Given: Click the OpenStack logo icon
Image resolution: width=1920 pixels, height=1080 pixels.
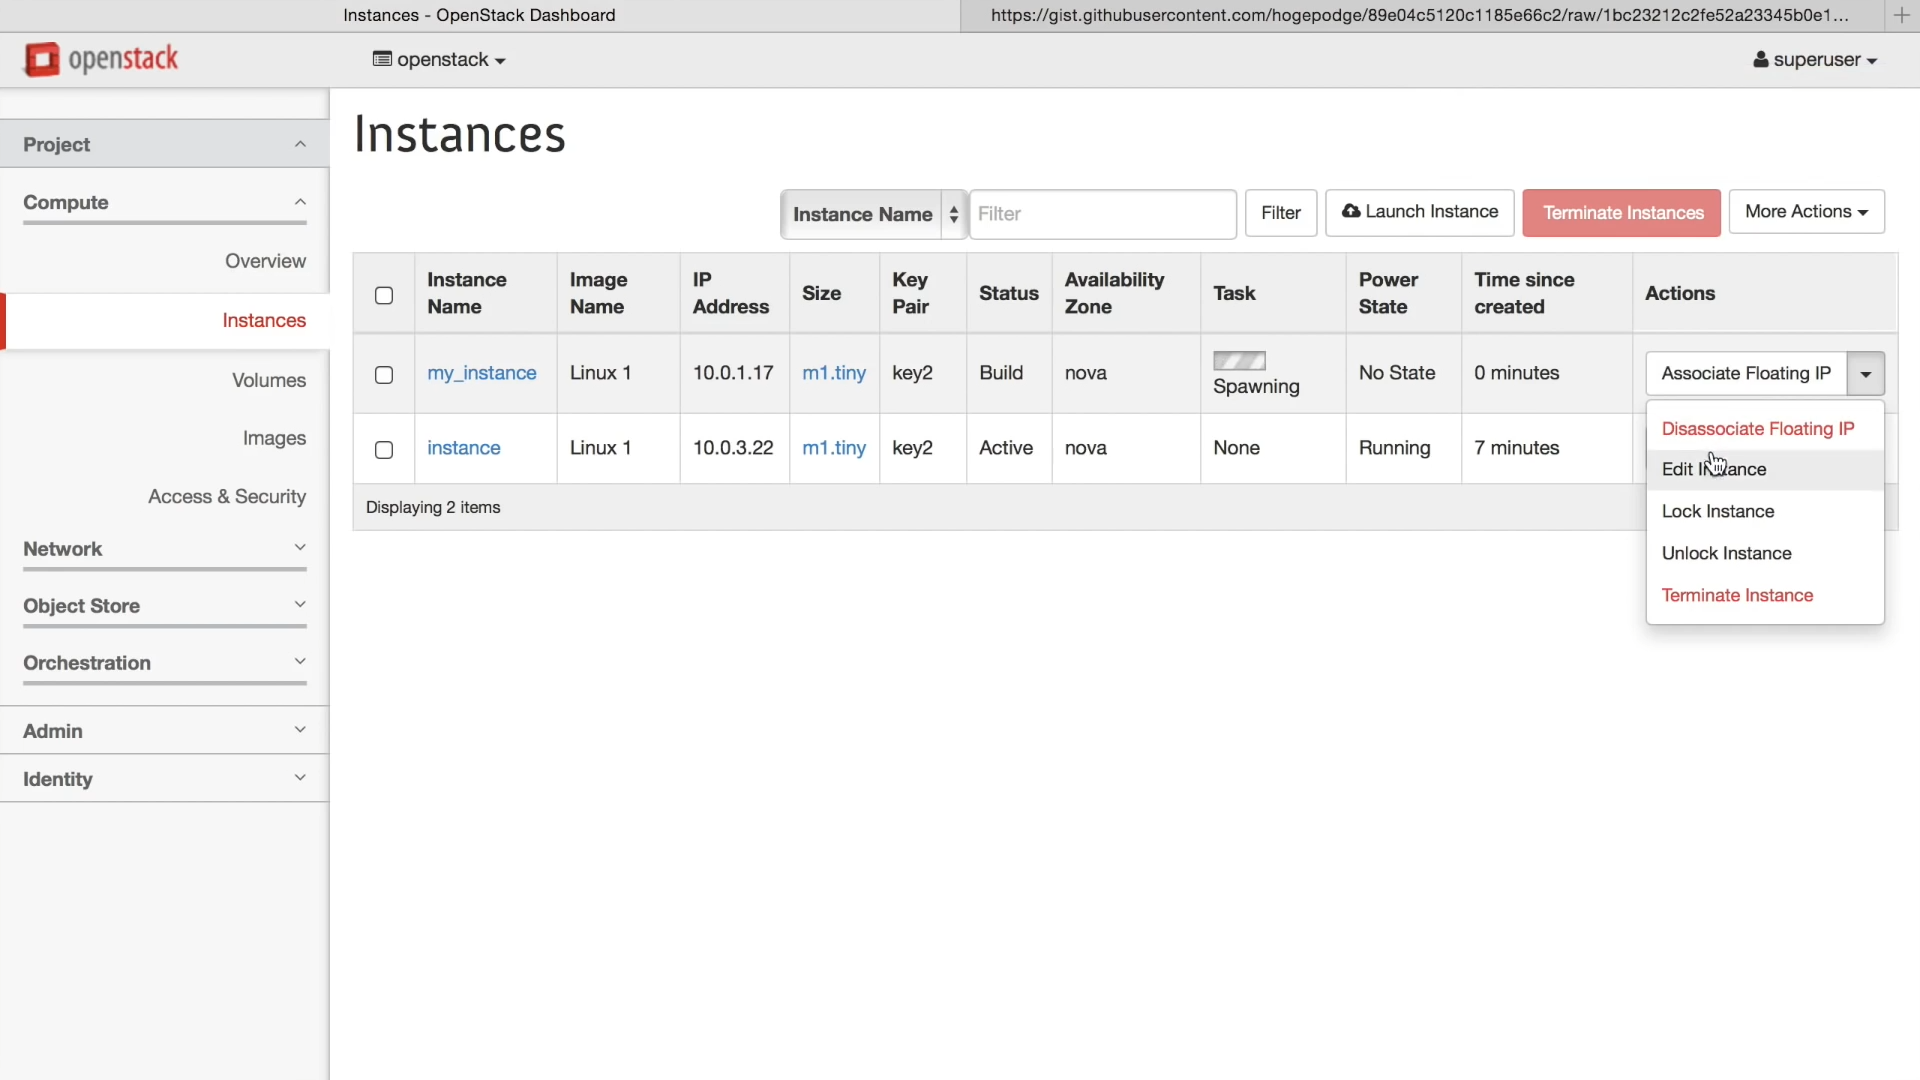Looking at the screenshot, I should (x=42, y=59).
